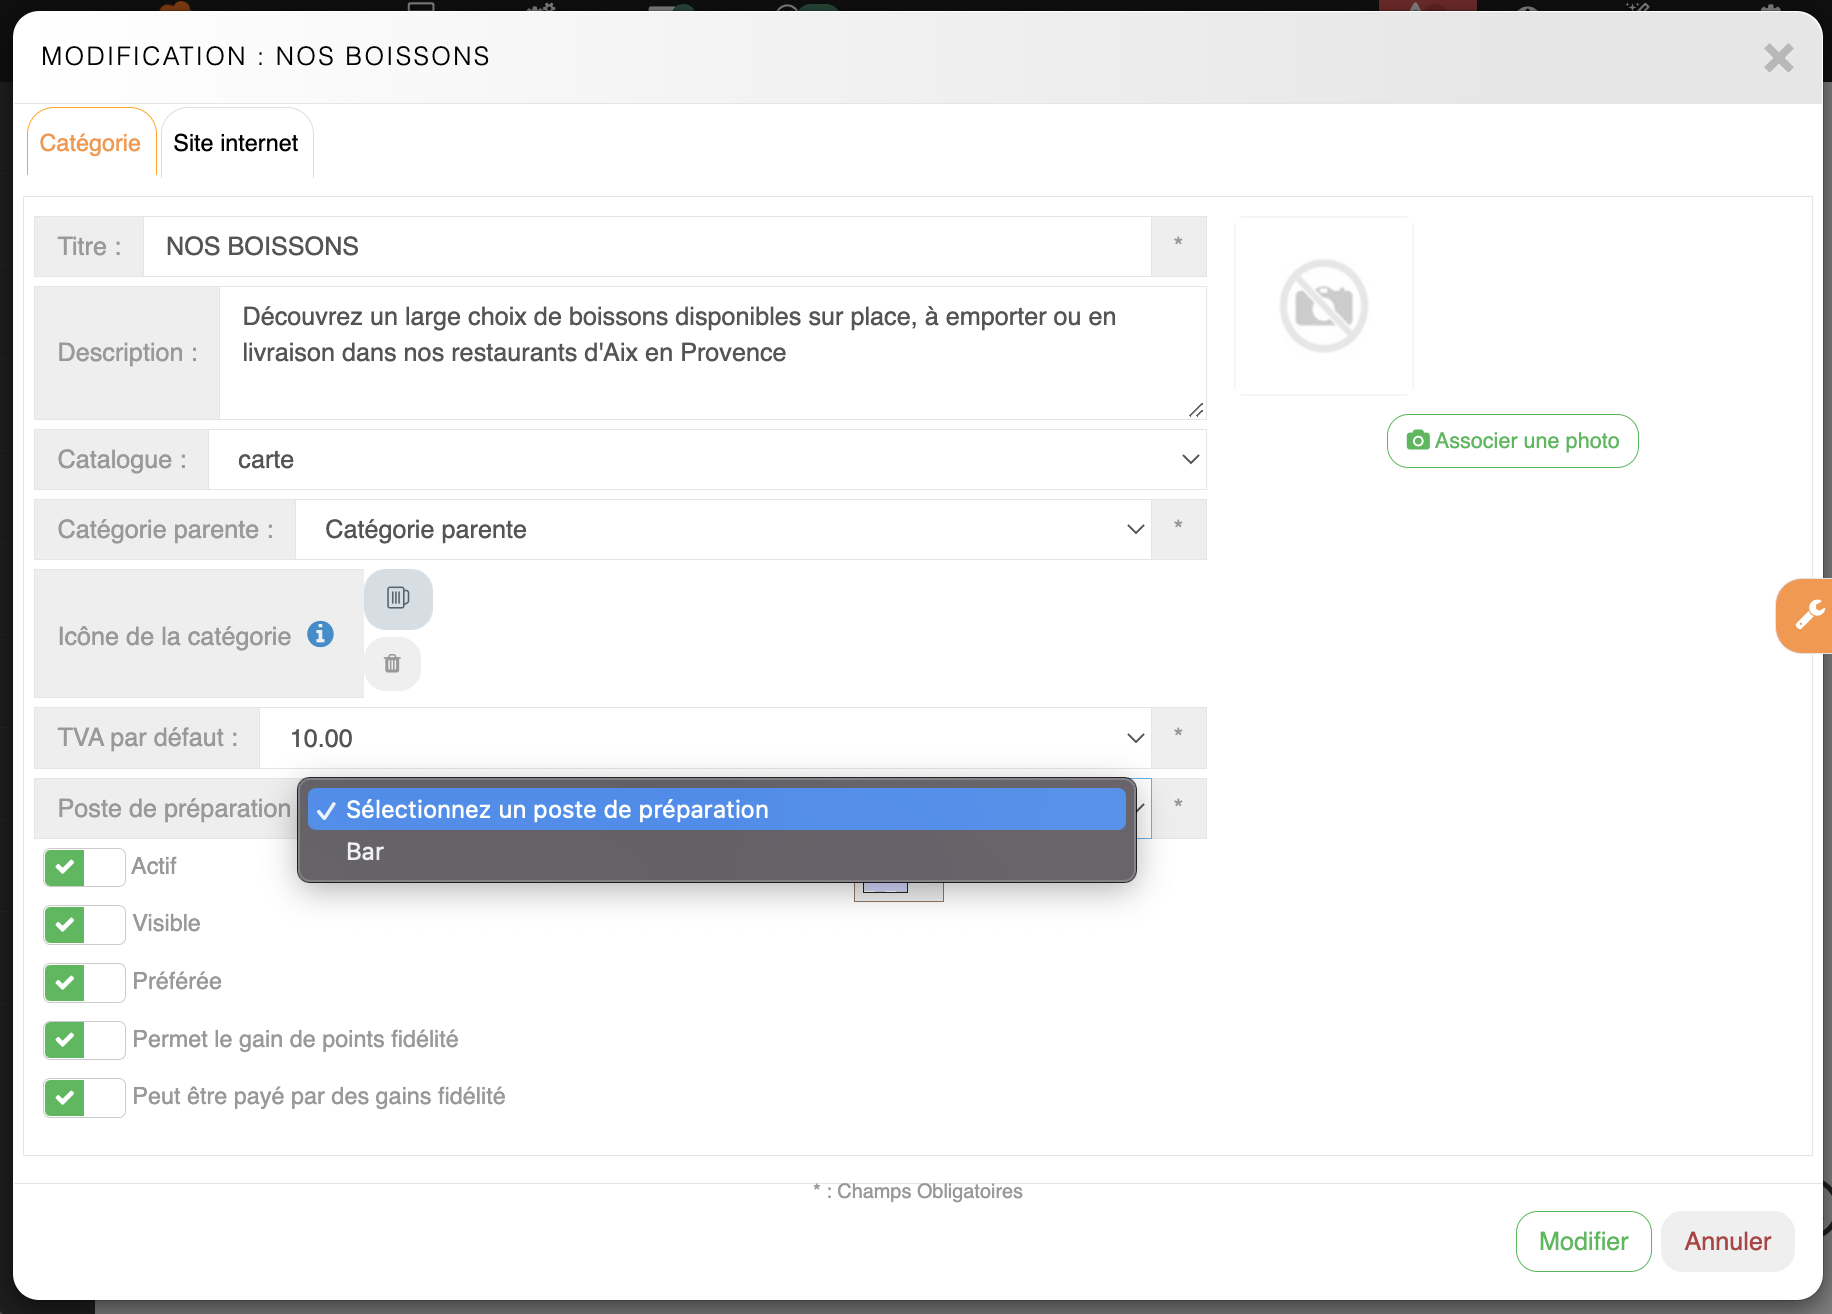This screenshot has height=1314, width=1832.
Task: Toggle Peut être payé par gains fidélité
Action: [84, 1097]
